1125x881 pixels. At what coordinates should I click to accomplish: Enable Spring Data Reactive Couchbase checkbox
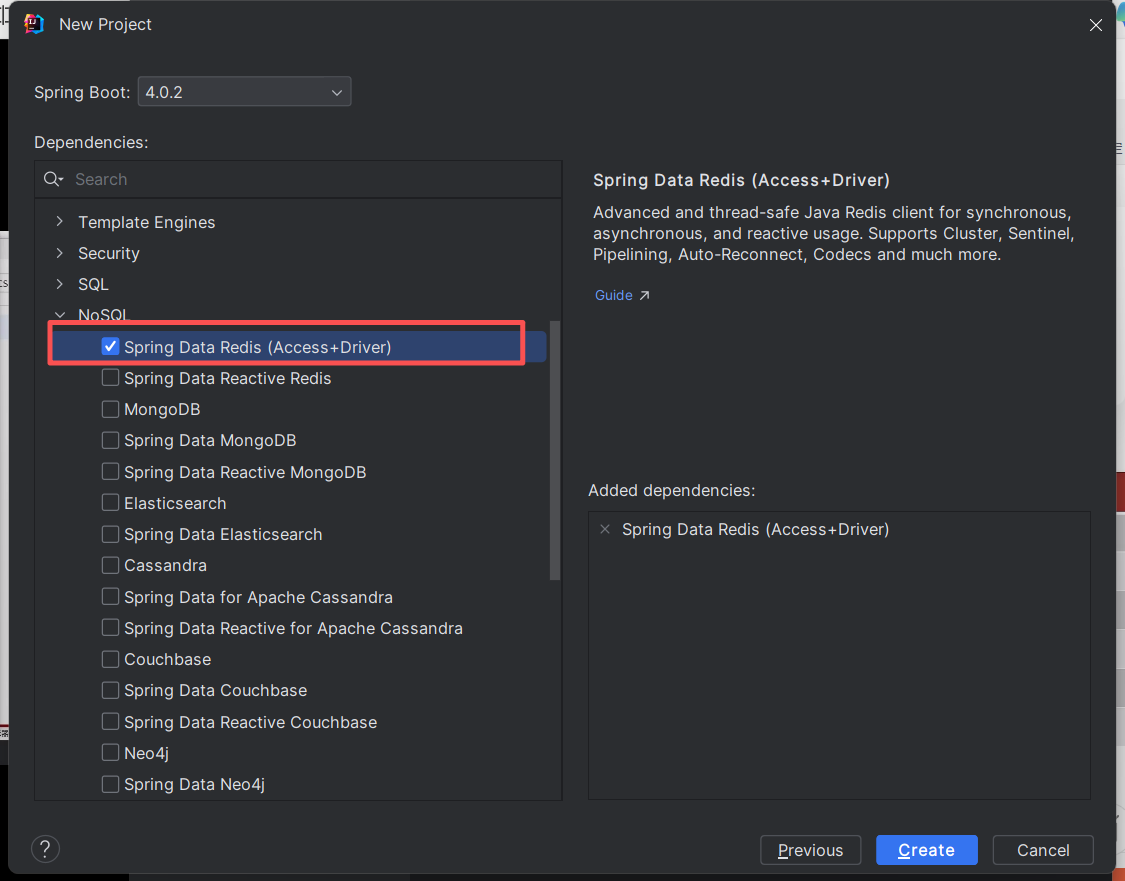tap(110, 721)
